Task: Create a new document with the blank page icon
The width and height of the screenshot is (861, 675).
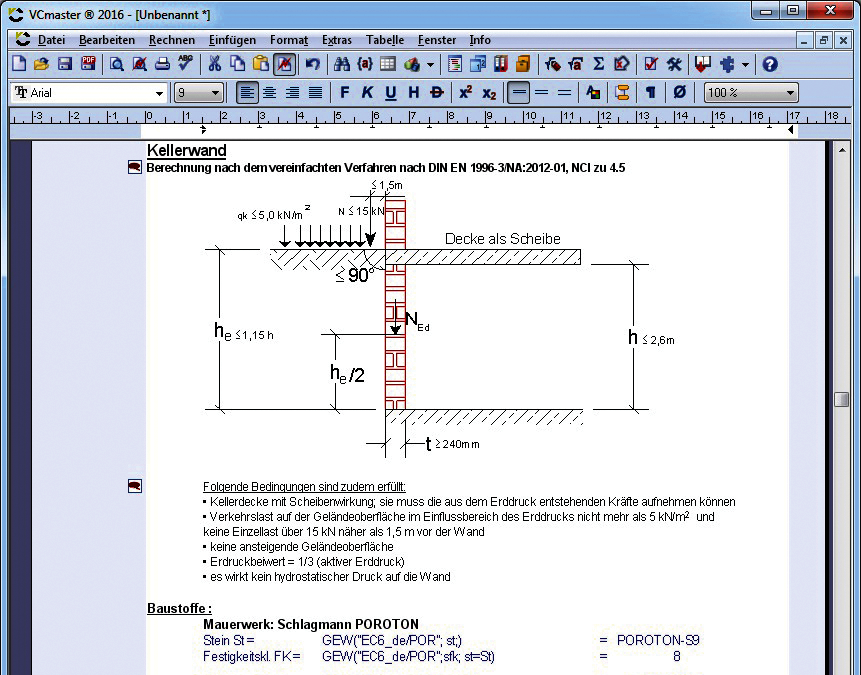Action: tap(19, 64)
